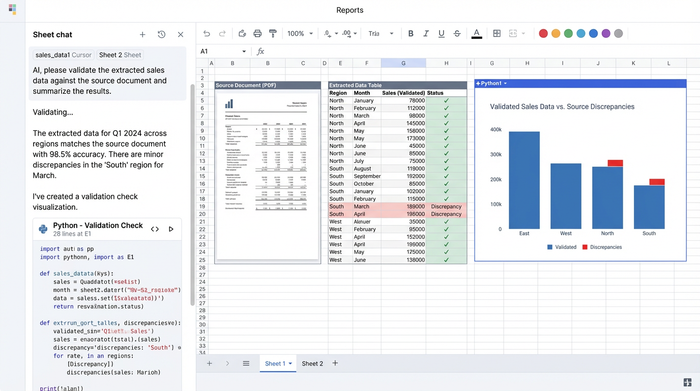Click the fx formula icon

click(260, 51)
